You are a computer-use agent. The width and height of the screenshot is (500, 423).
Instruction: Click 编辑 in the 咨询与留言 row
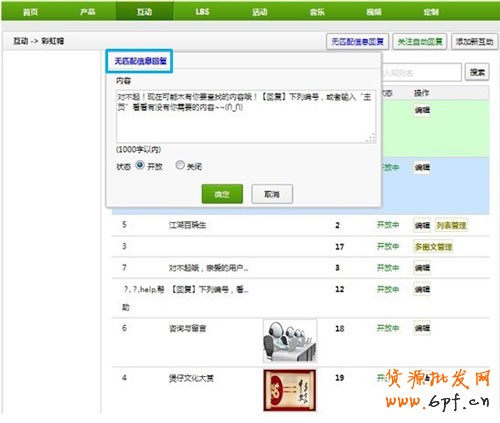[x=422, y=328]
